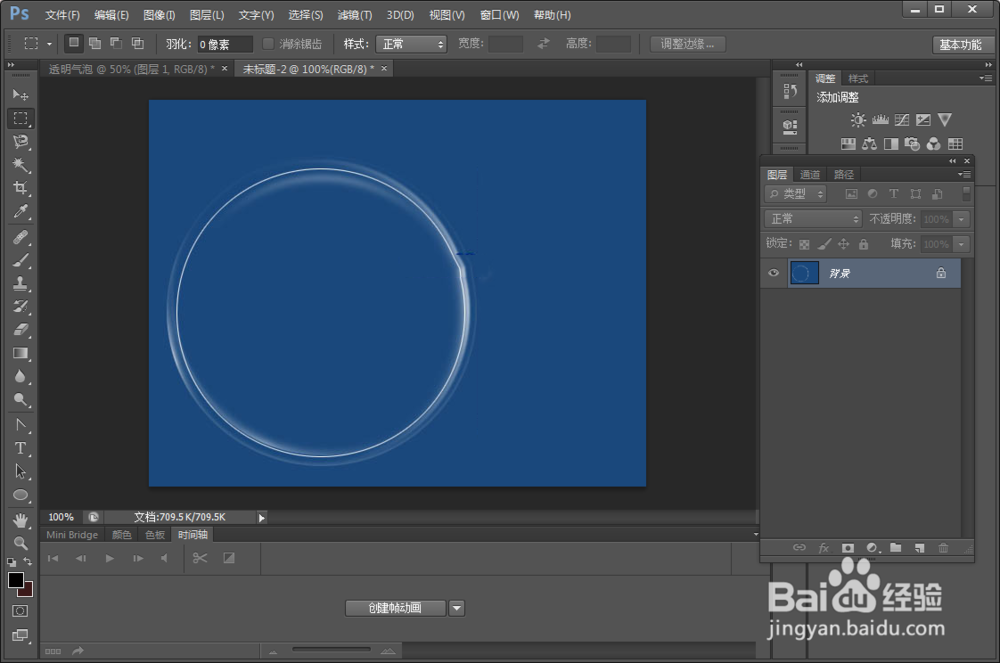Switch to the 路径 tab
Screen dimensions: 1000x663
click(844, 174)
